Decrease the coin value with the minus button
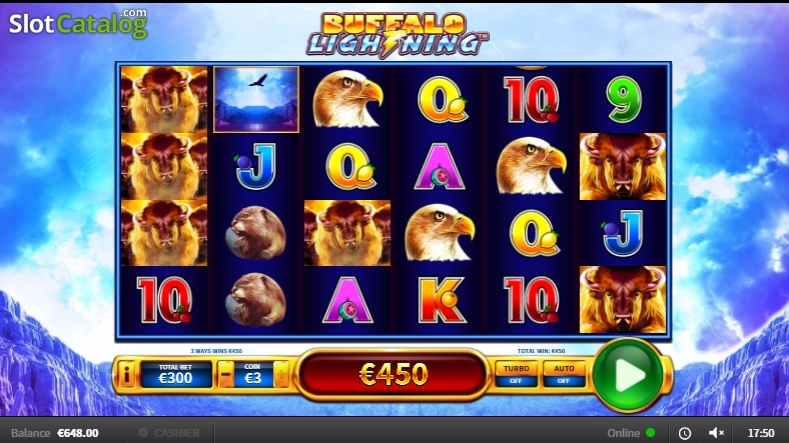This screenshot has height=443, width=789. (x=226, y=375)
